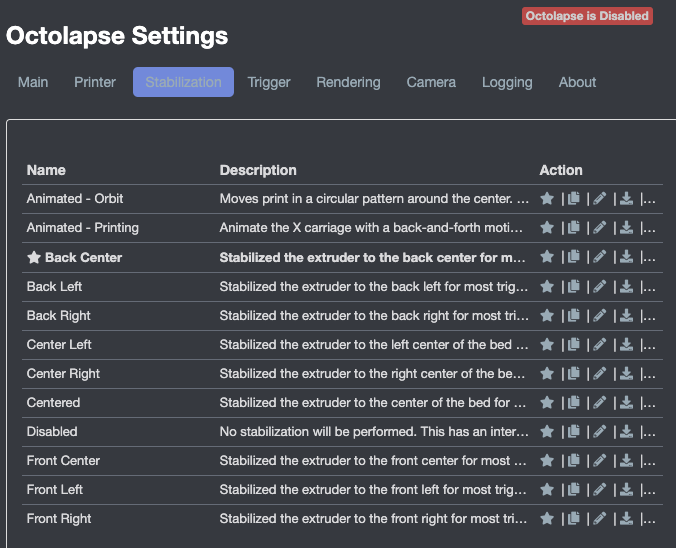This screenshot has width=676, height=548.
Task: Click the Back Center action star icon
Action: pyautogui.click(x=547, y=257)
